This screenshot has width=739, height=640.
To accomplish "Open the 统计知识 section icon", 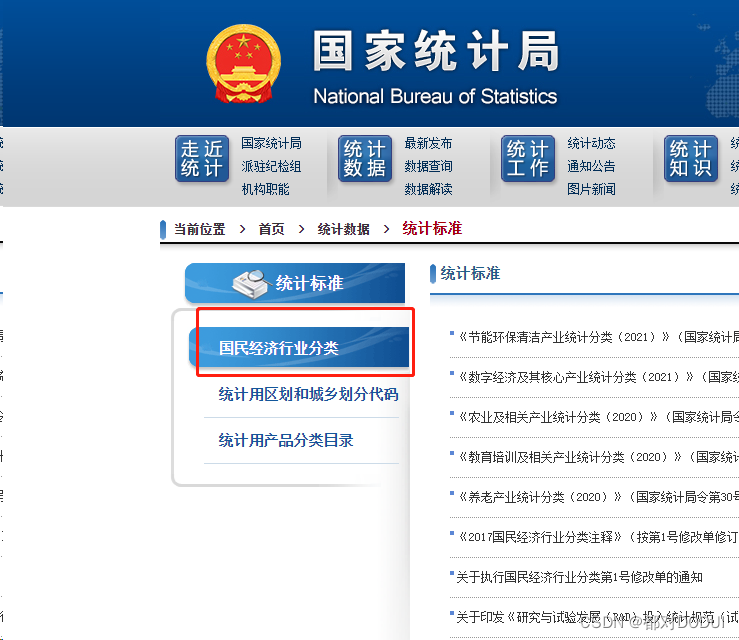I will pyautogui.click(x=691, y=158).
